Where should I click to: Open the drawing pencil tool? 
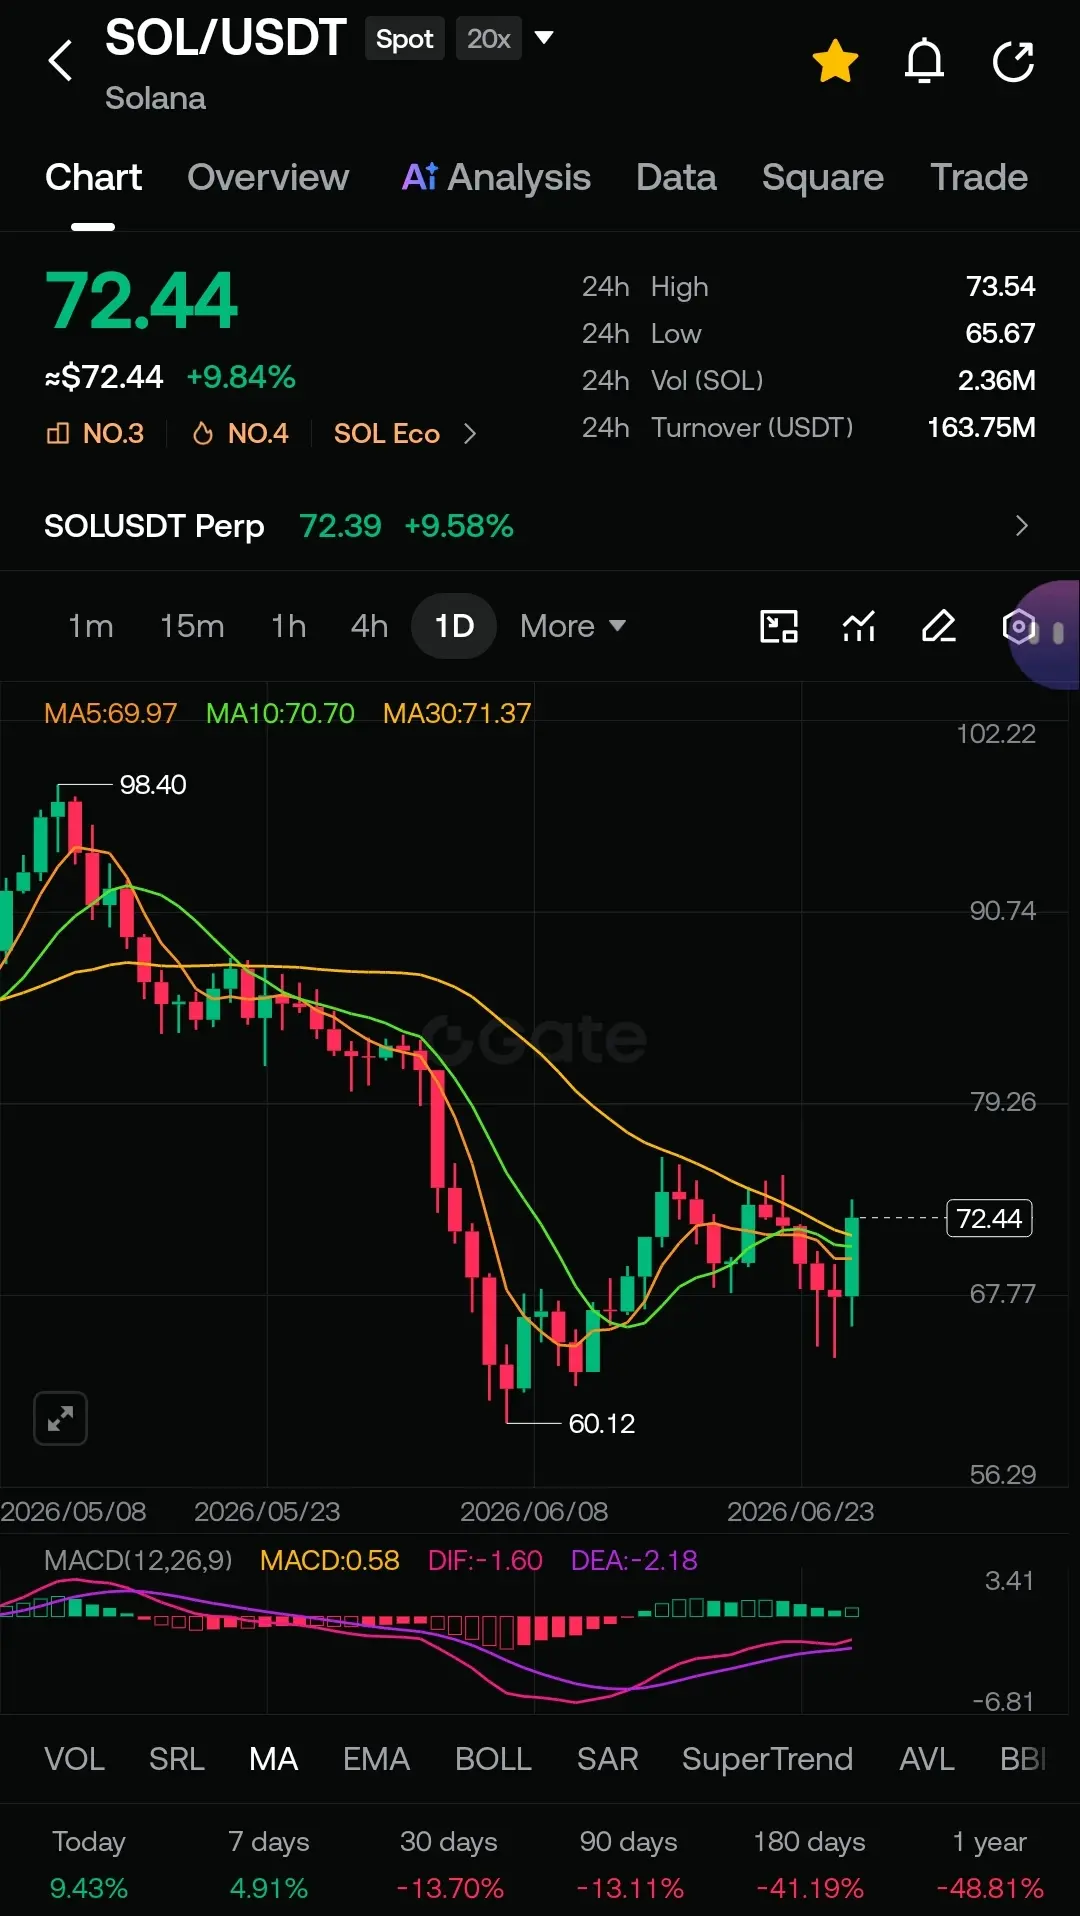pyautogui.click(x=938, y=626)
